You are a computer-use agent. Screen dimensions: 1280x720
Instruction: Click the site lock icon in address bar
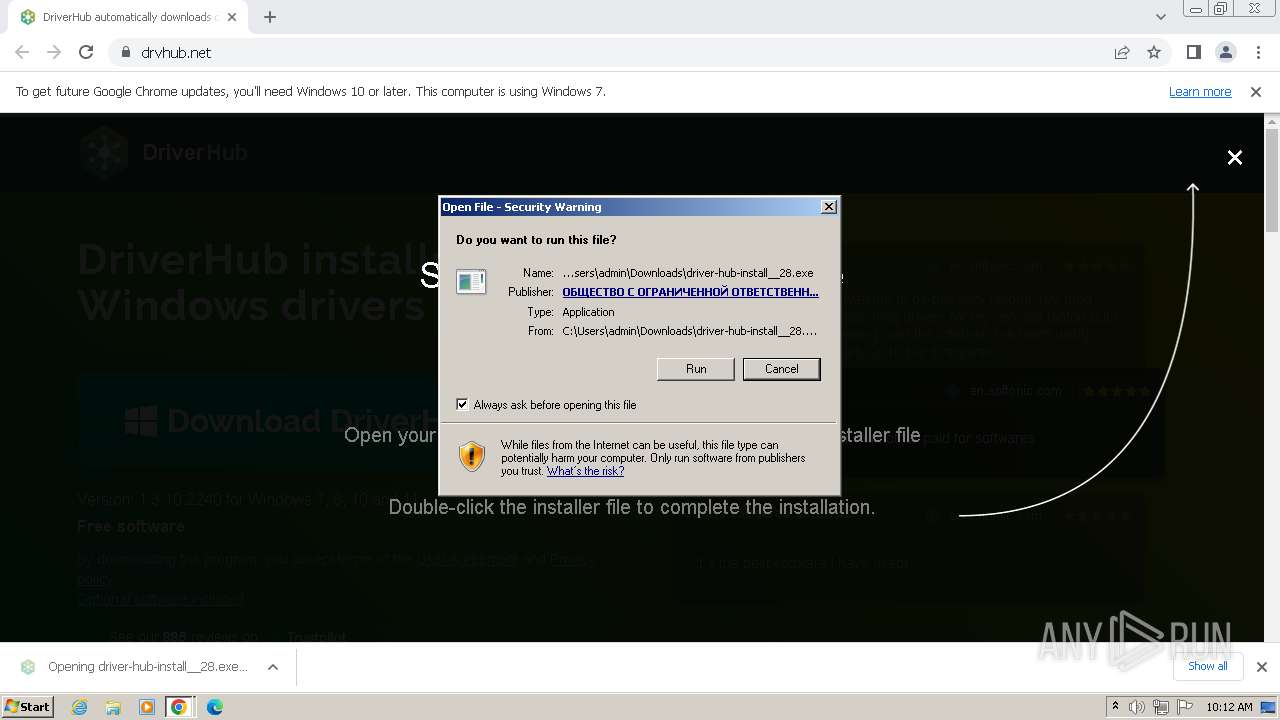126,52
